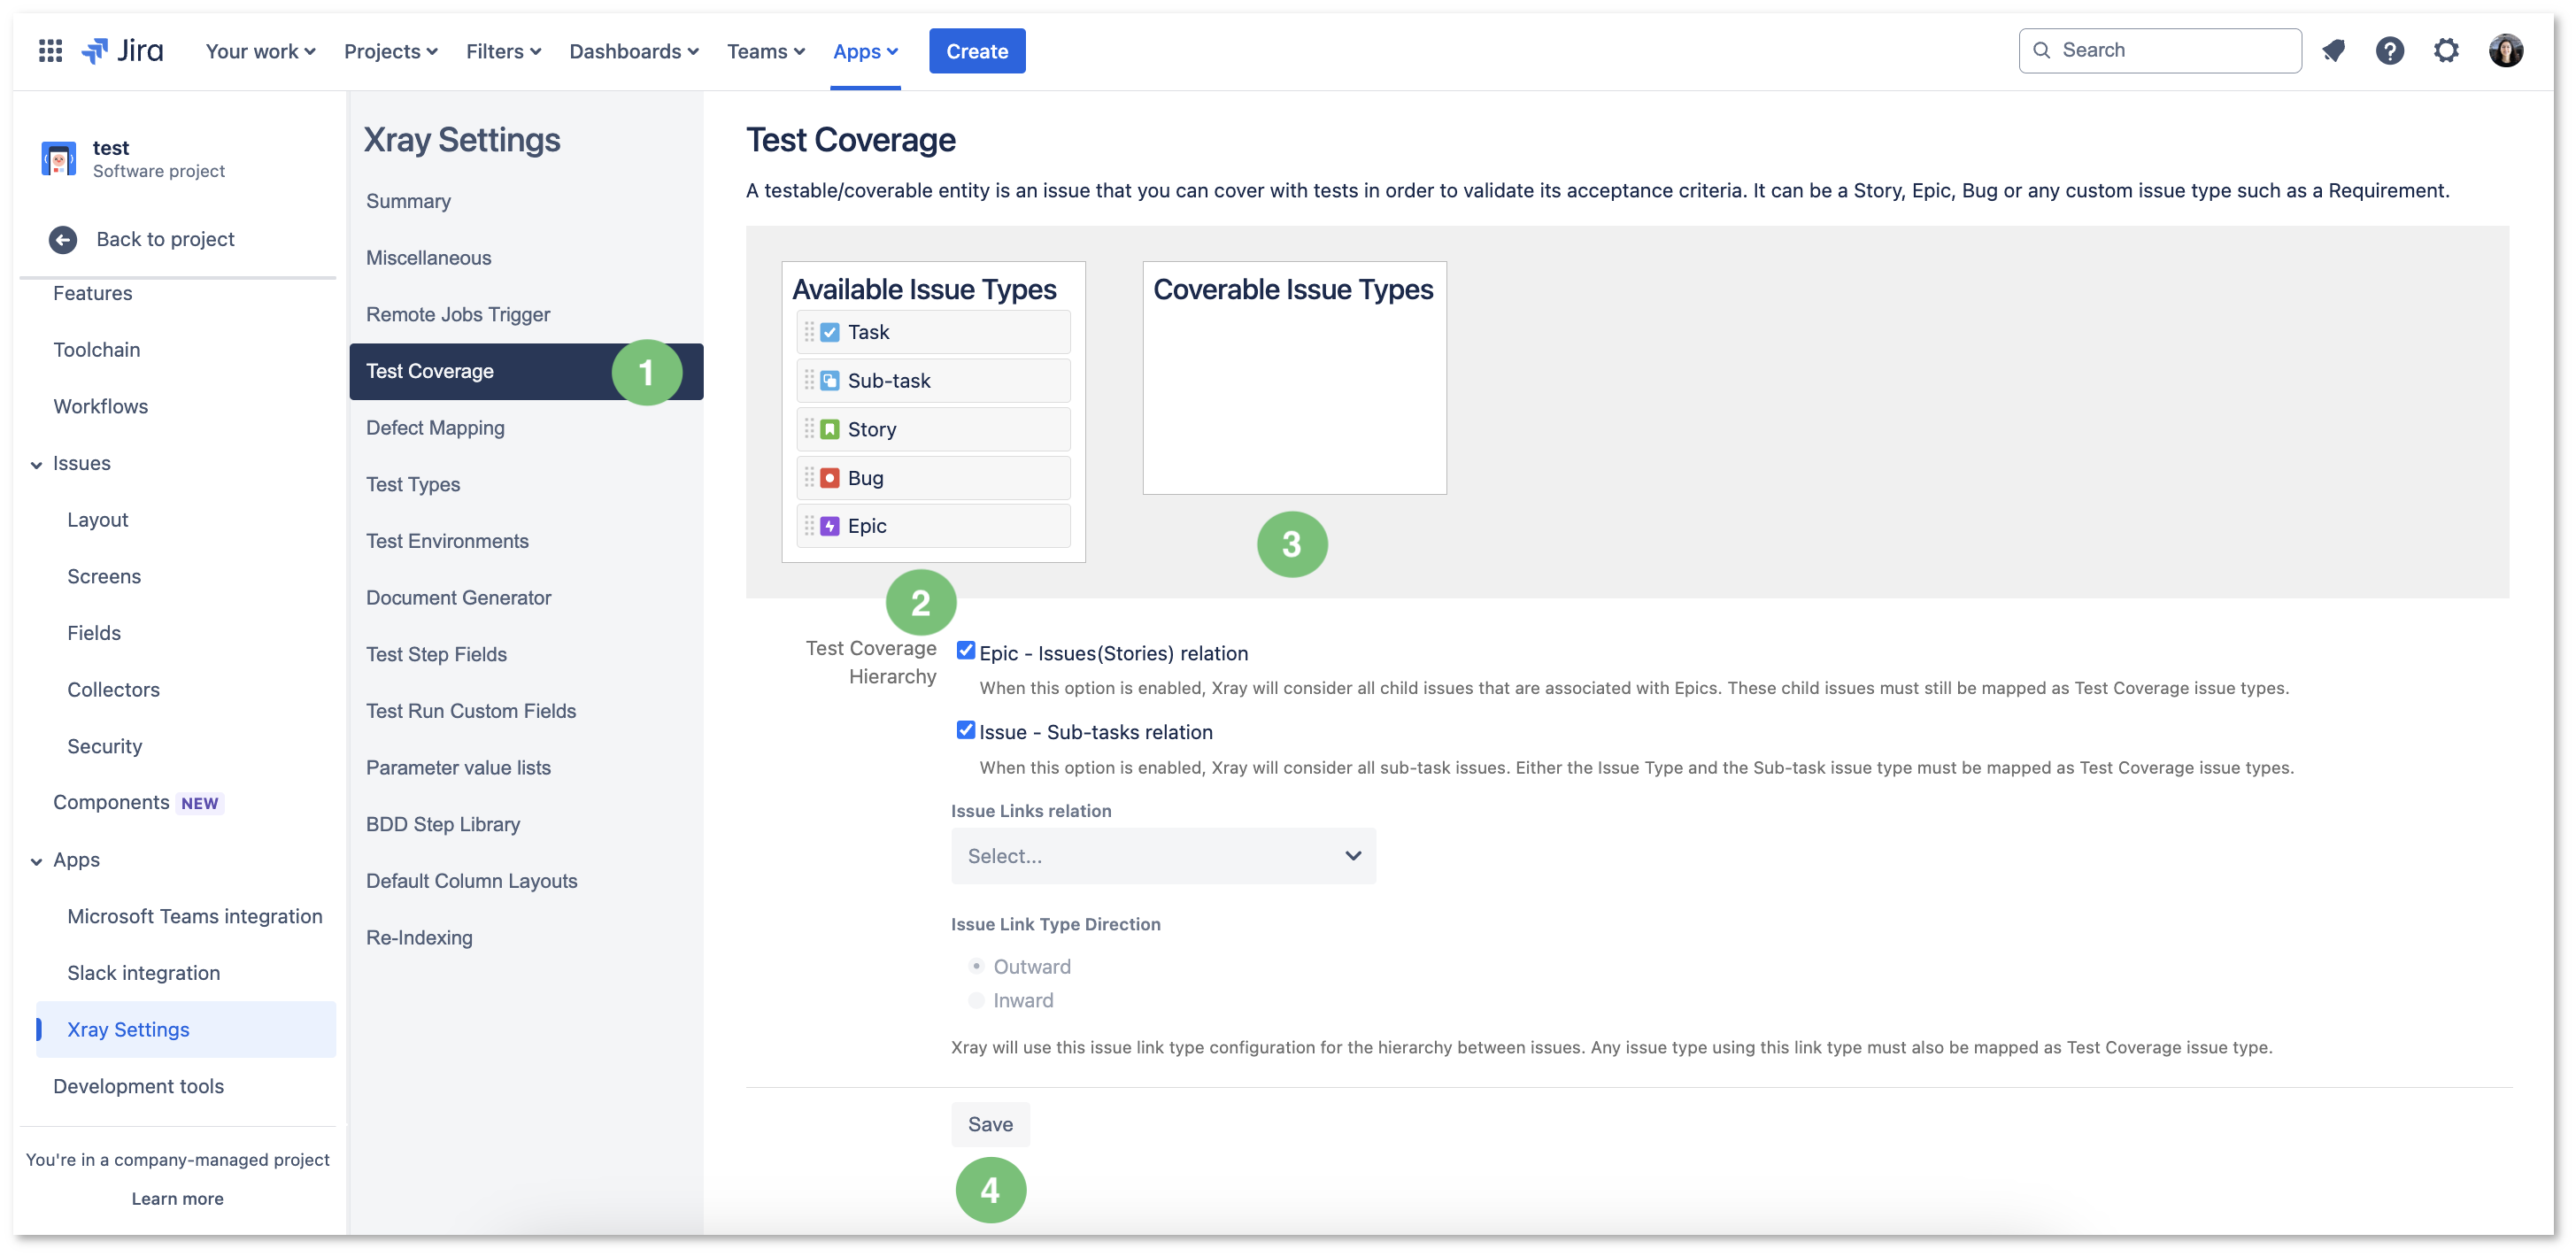Open the Dashboards dropdown
The height and width of the screenshot is (1257, 2576).
point(634,51)
